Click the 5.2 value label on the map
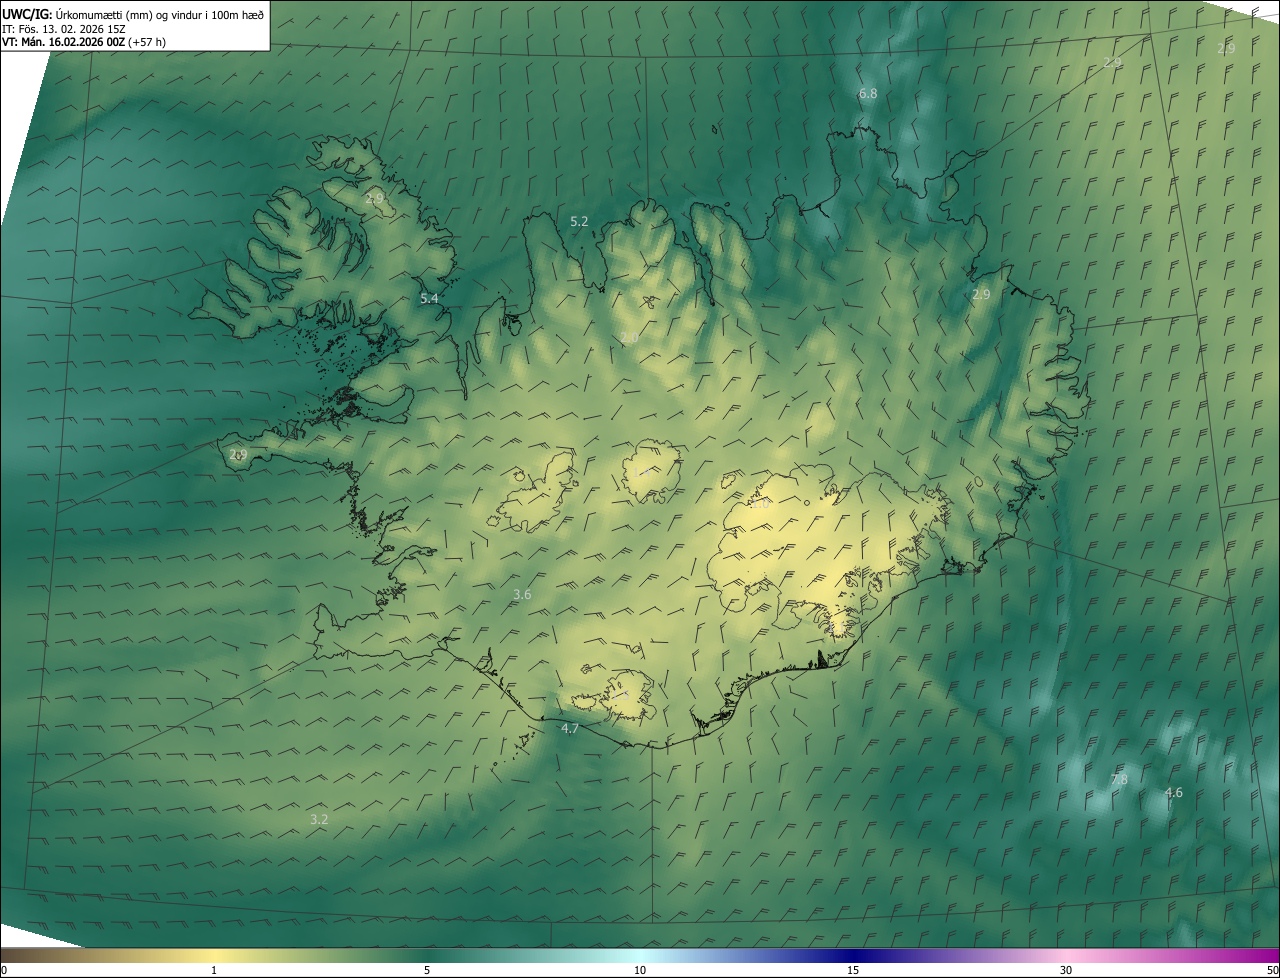 pos(579,221)
